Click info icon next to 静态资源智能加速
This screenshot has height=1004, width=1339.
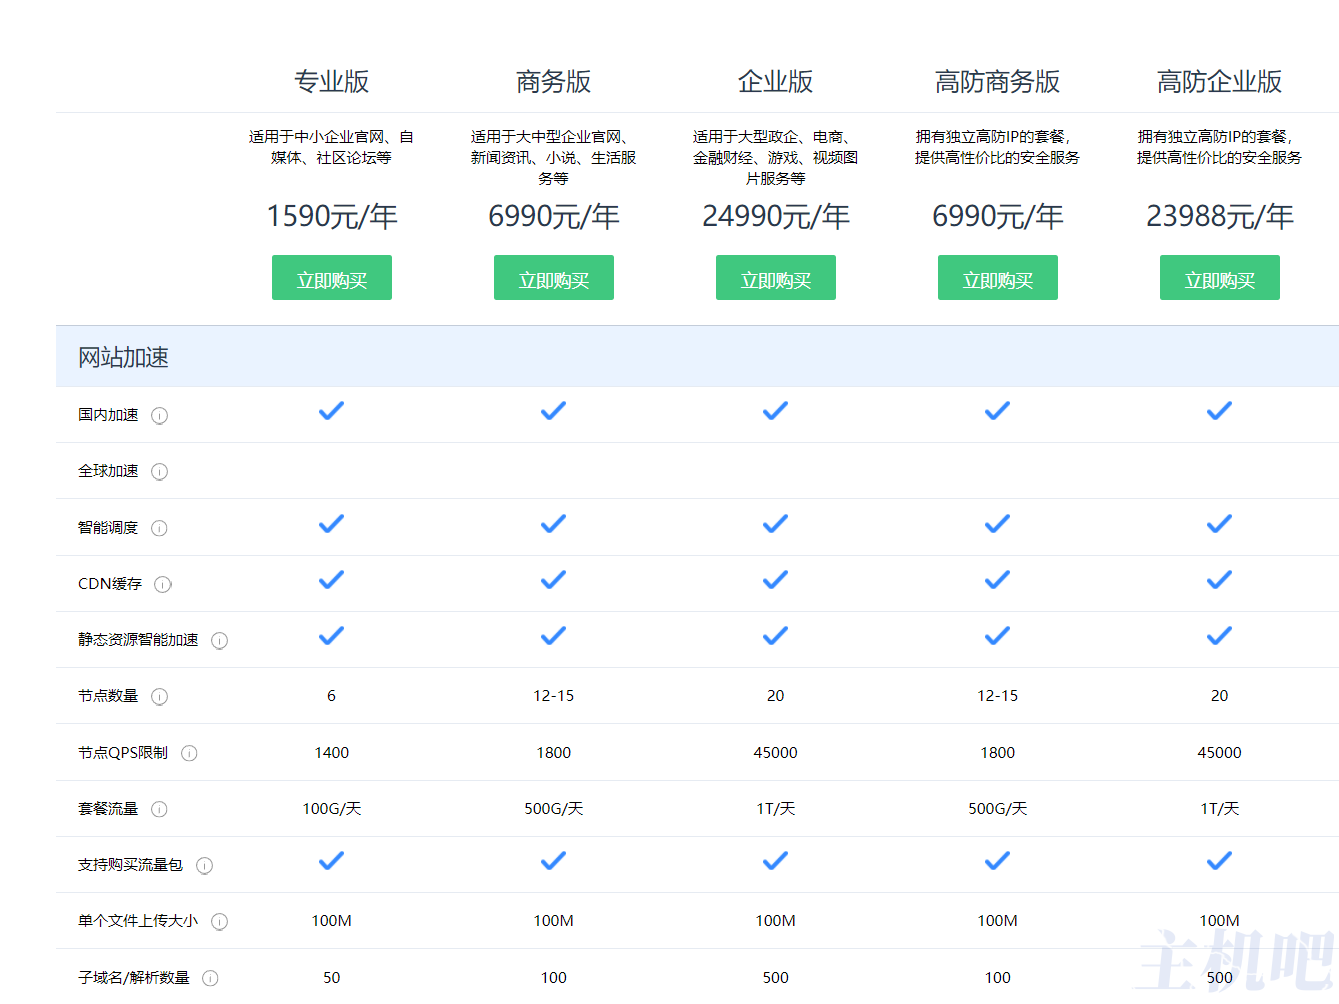219,641
